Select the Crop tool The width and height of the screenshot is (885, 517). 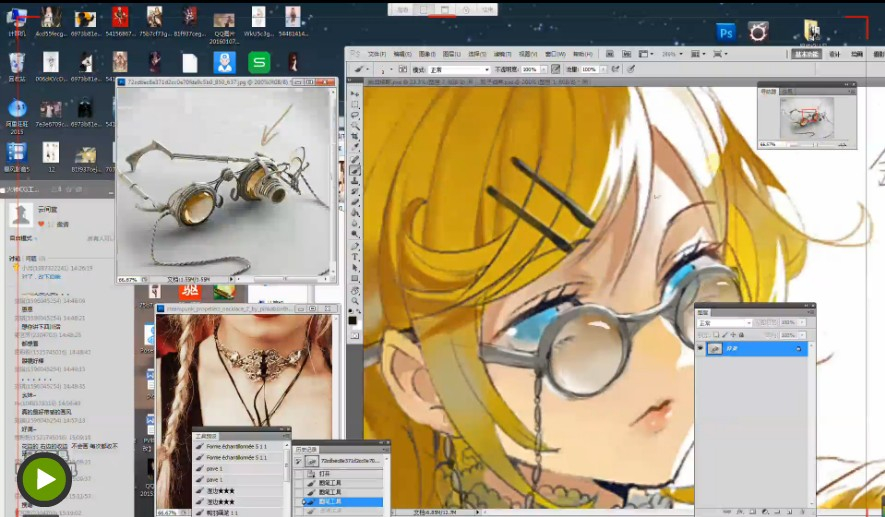(x=355, y=135)
